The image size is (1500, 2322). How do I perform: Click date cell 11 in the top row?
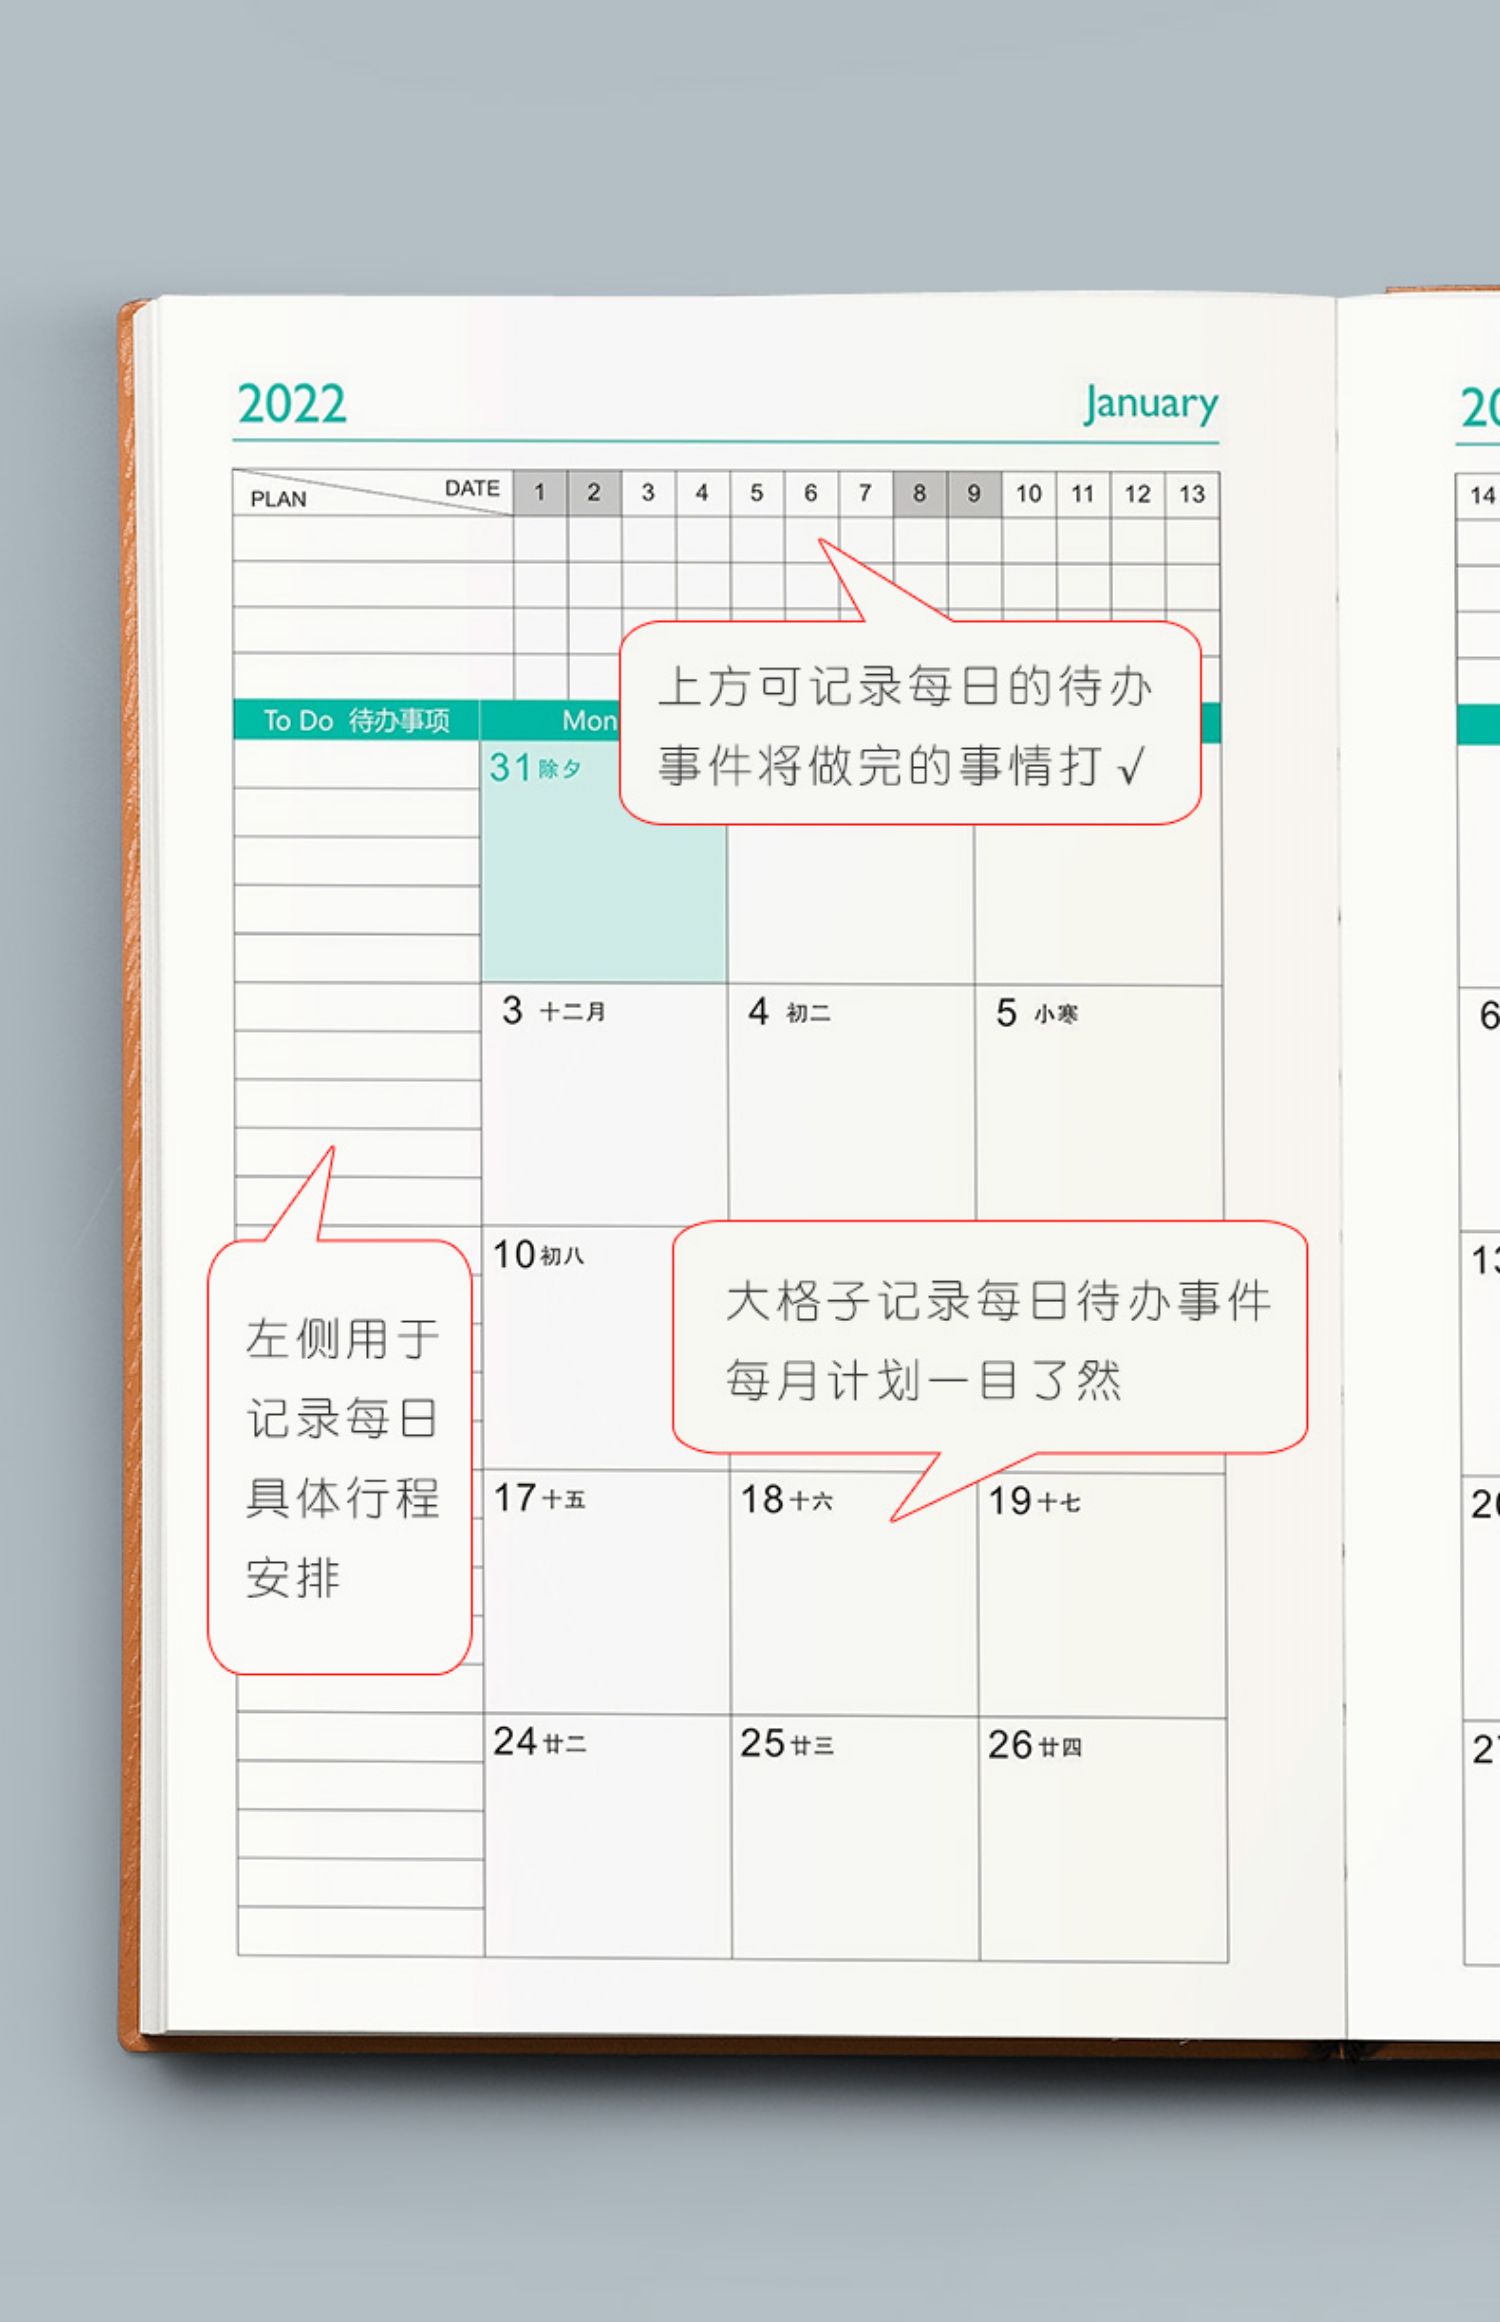1083,493
